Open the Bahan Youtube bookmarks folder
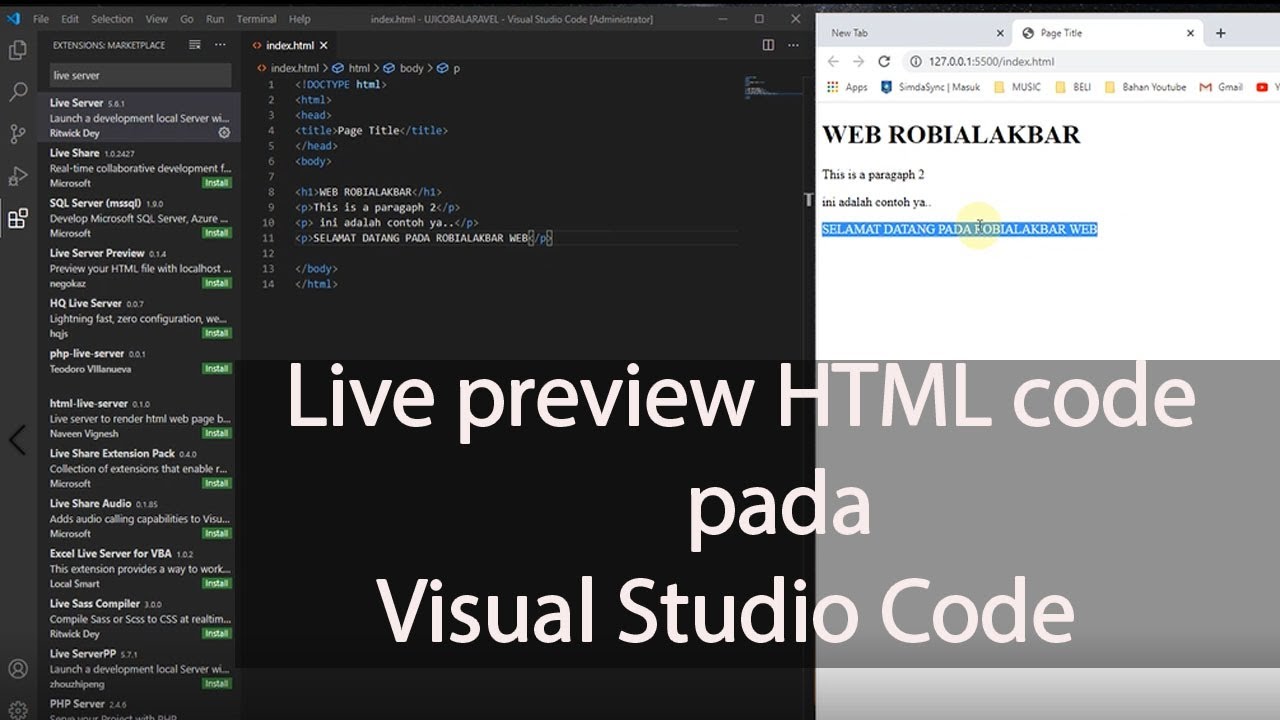Image resolution: width=1280 pixels, height=720 pixels. (x=1146, y=87)
